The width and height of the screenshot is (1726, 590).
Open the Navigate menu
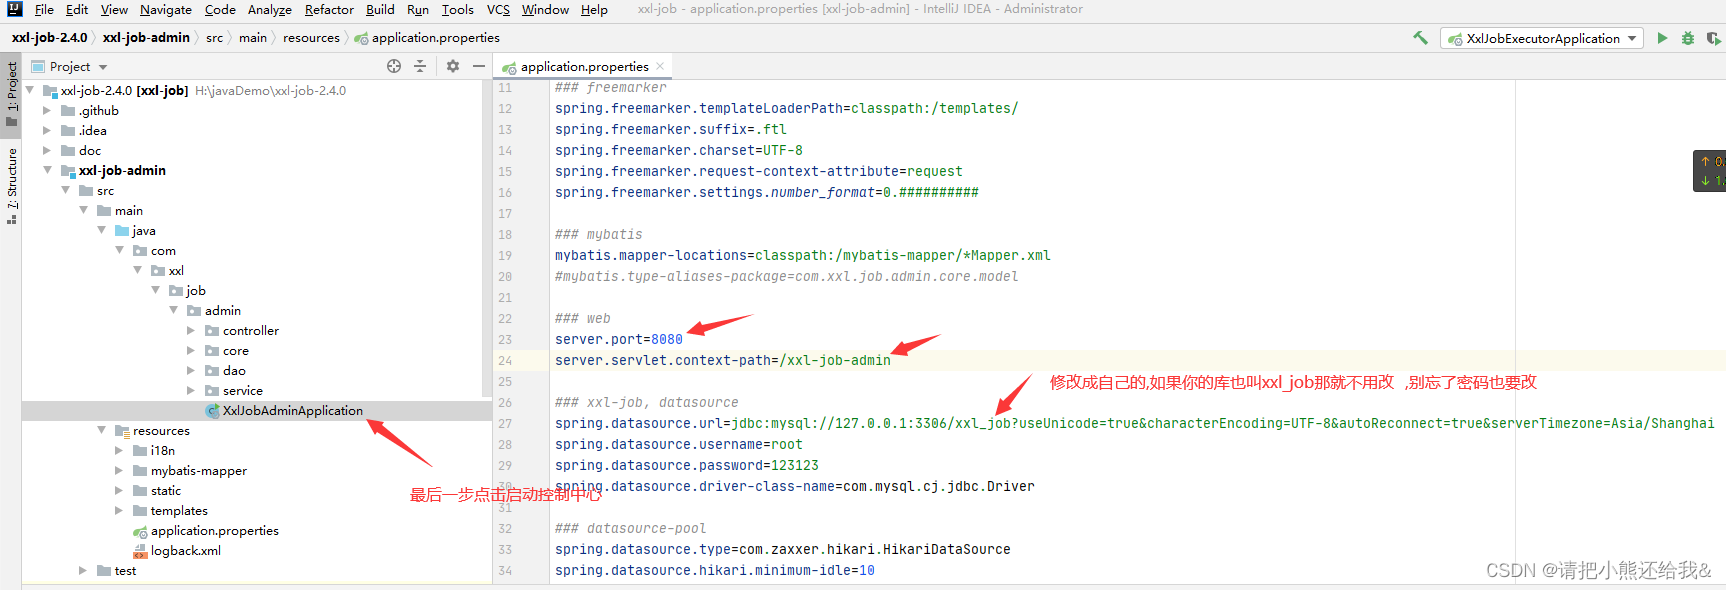click(x=166, y=9)
